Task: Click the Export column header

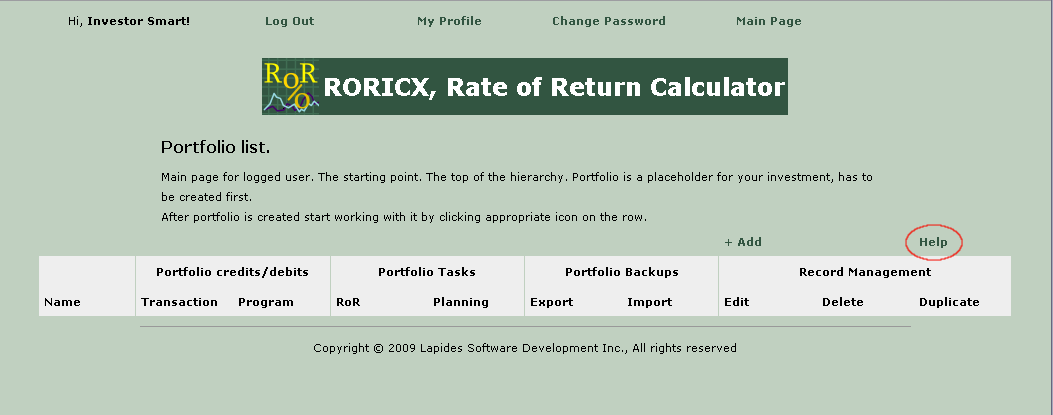Action: [x=551, y=302]
